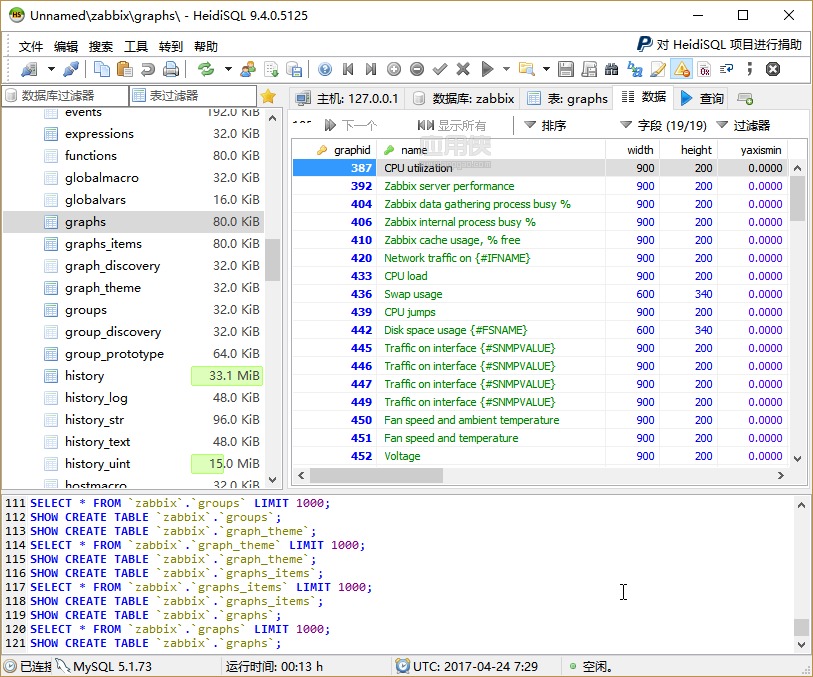
Task: Open load SQL file dropdown arrow
Action: point(546,69)
